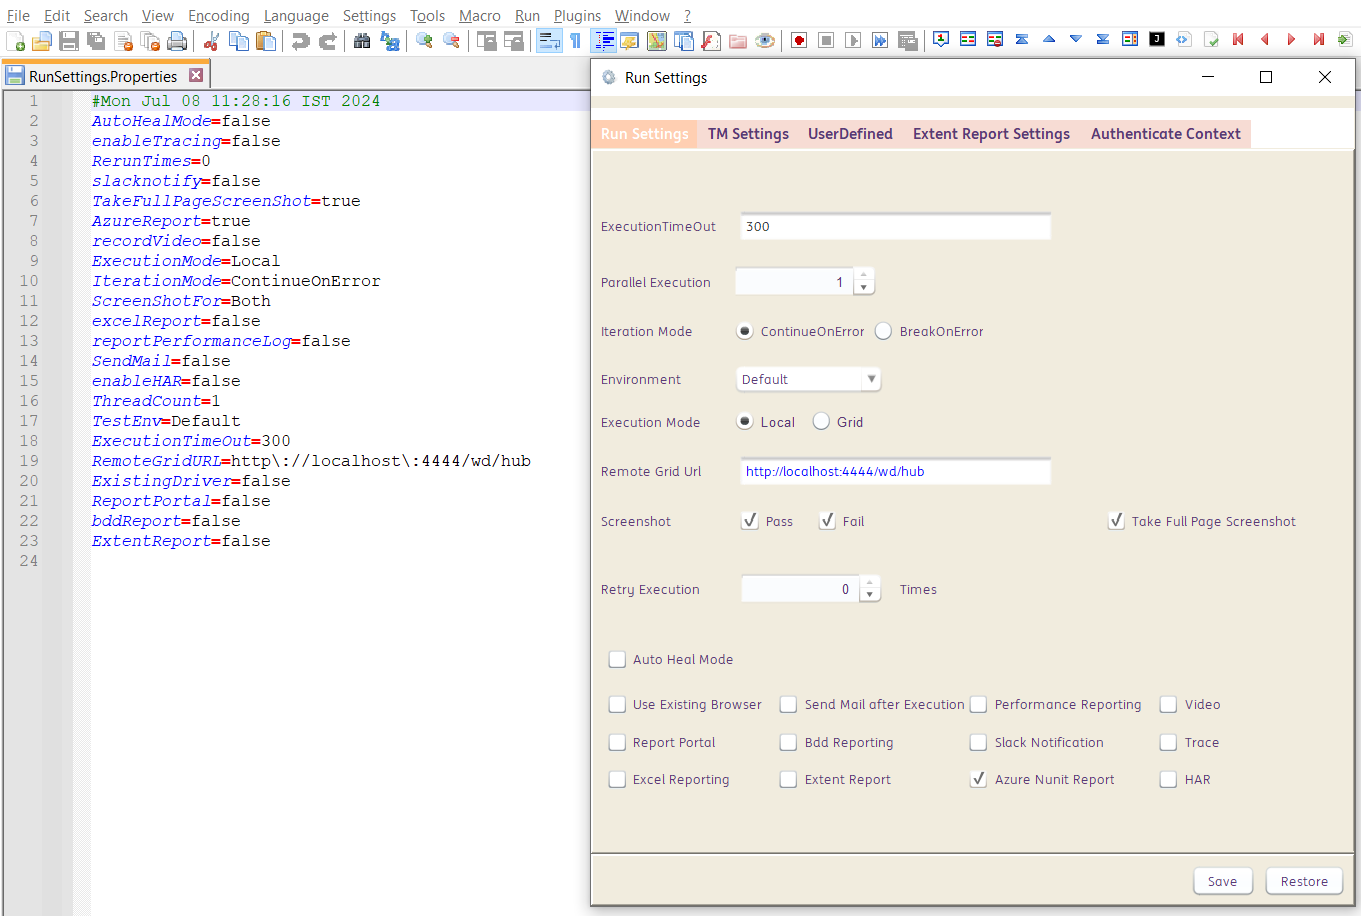1361x916 pixels.
Task: Toggle the indent guide toolbar icon
Action: click(x=604, y=41)
